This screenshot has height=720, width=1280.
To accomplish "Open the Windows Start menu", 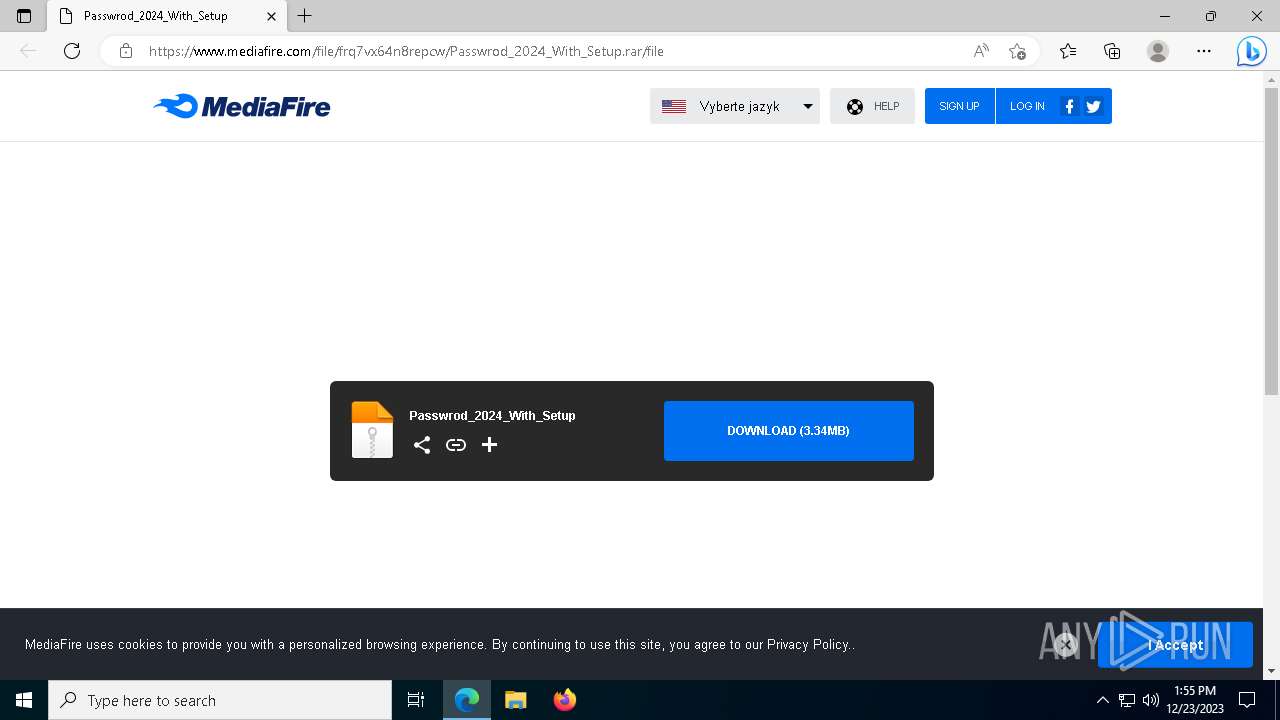I will (24, 700).
